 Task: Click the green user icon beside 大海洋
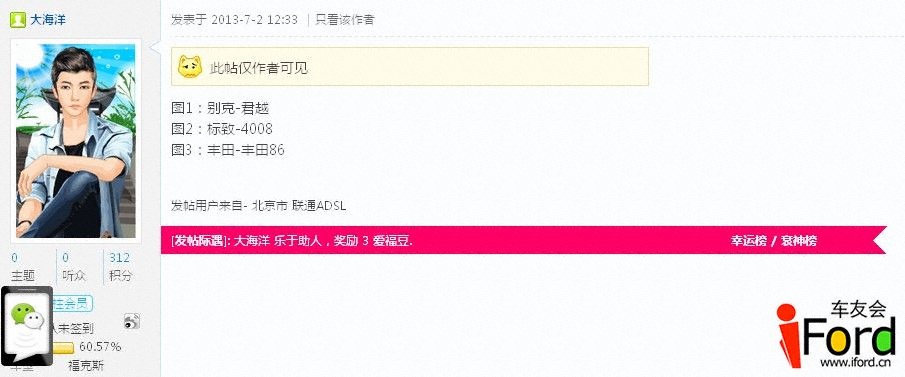tap(17, 20)
